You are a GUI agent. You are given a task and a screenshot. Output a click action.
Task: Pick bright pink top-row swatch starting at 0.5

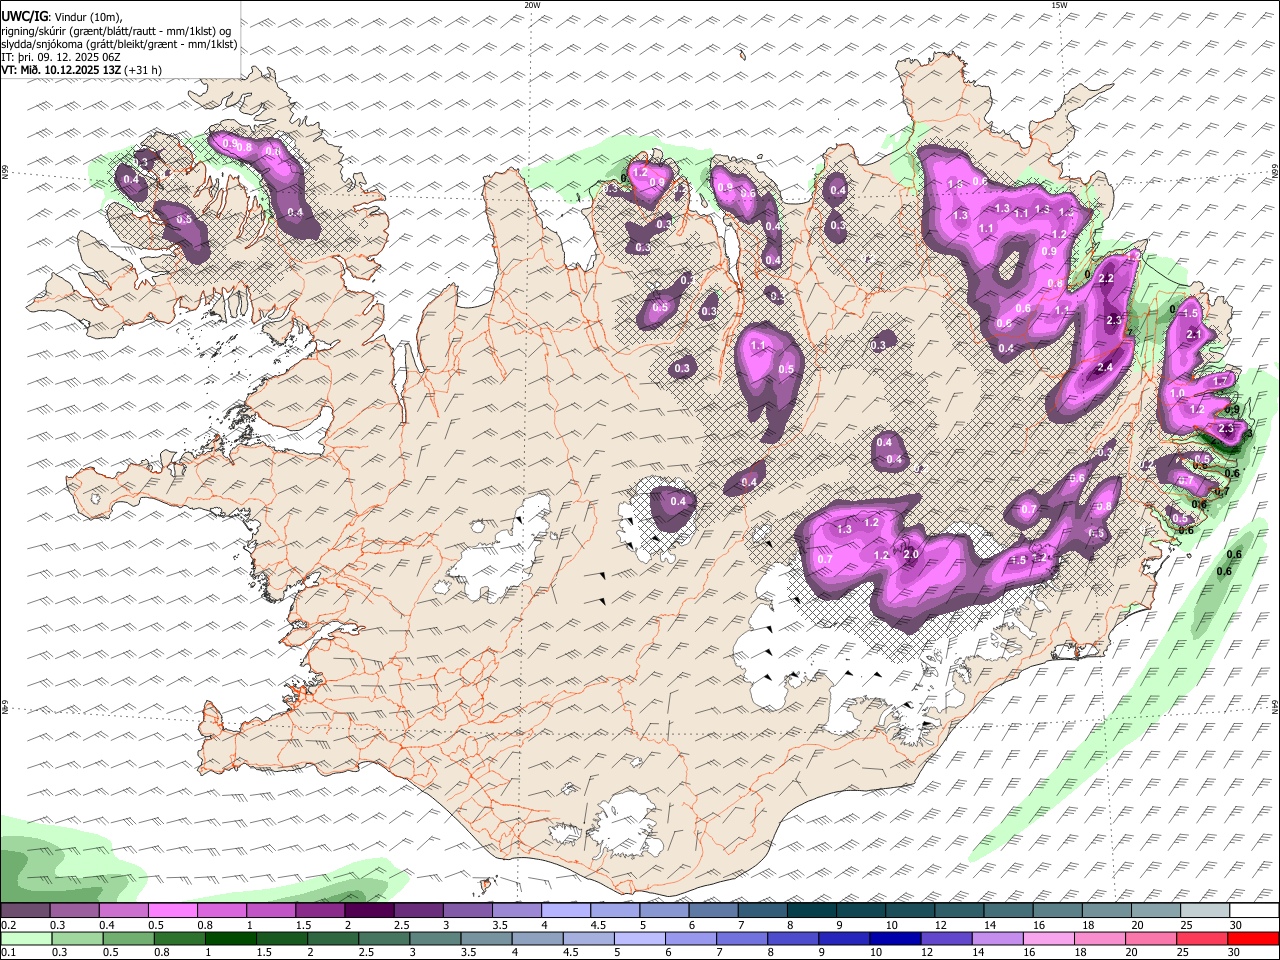pyautogui.click(x=173, y=911)
